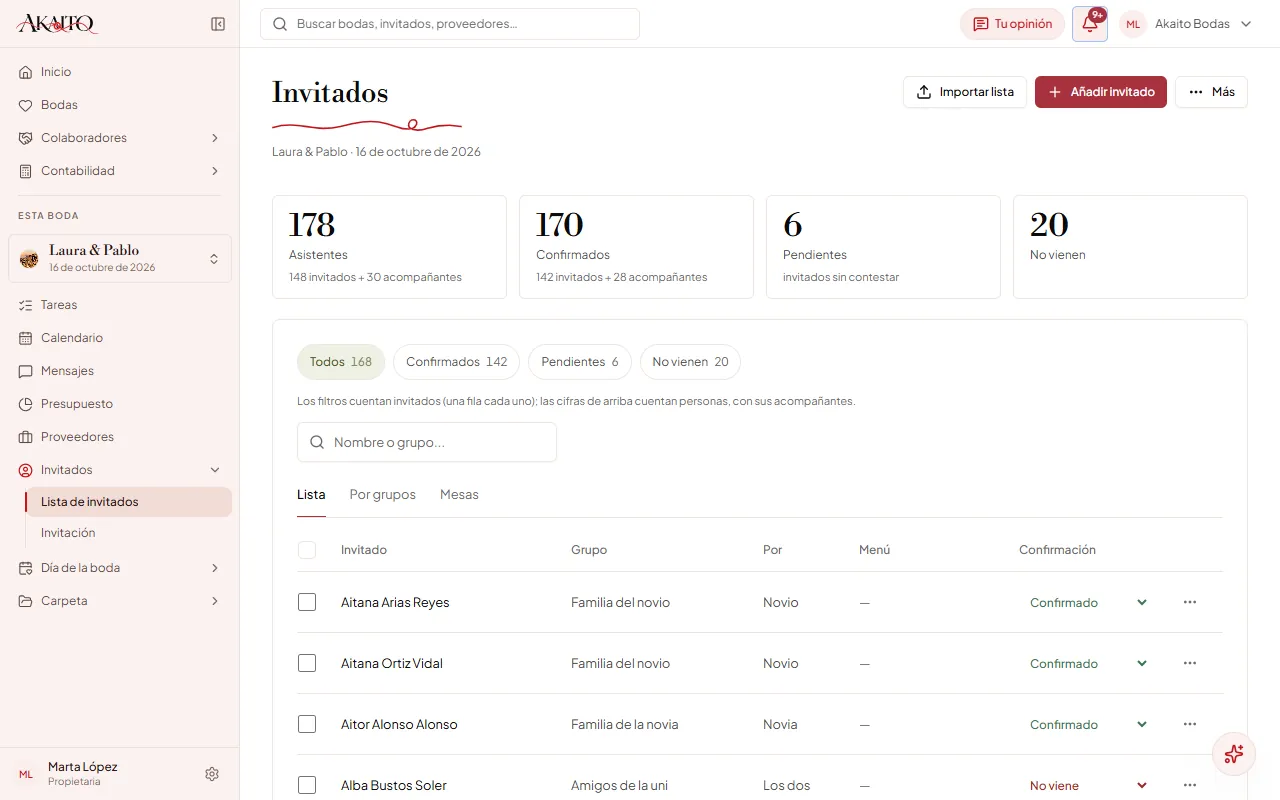Screen dimensions: 1280x800
Task: Expand the Colaboradores menu
Action: click(120, 138)
